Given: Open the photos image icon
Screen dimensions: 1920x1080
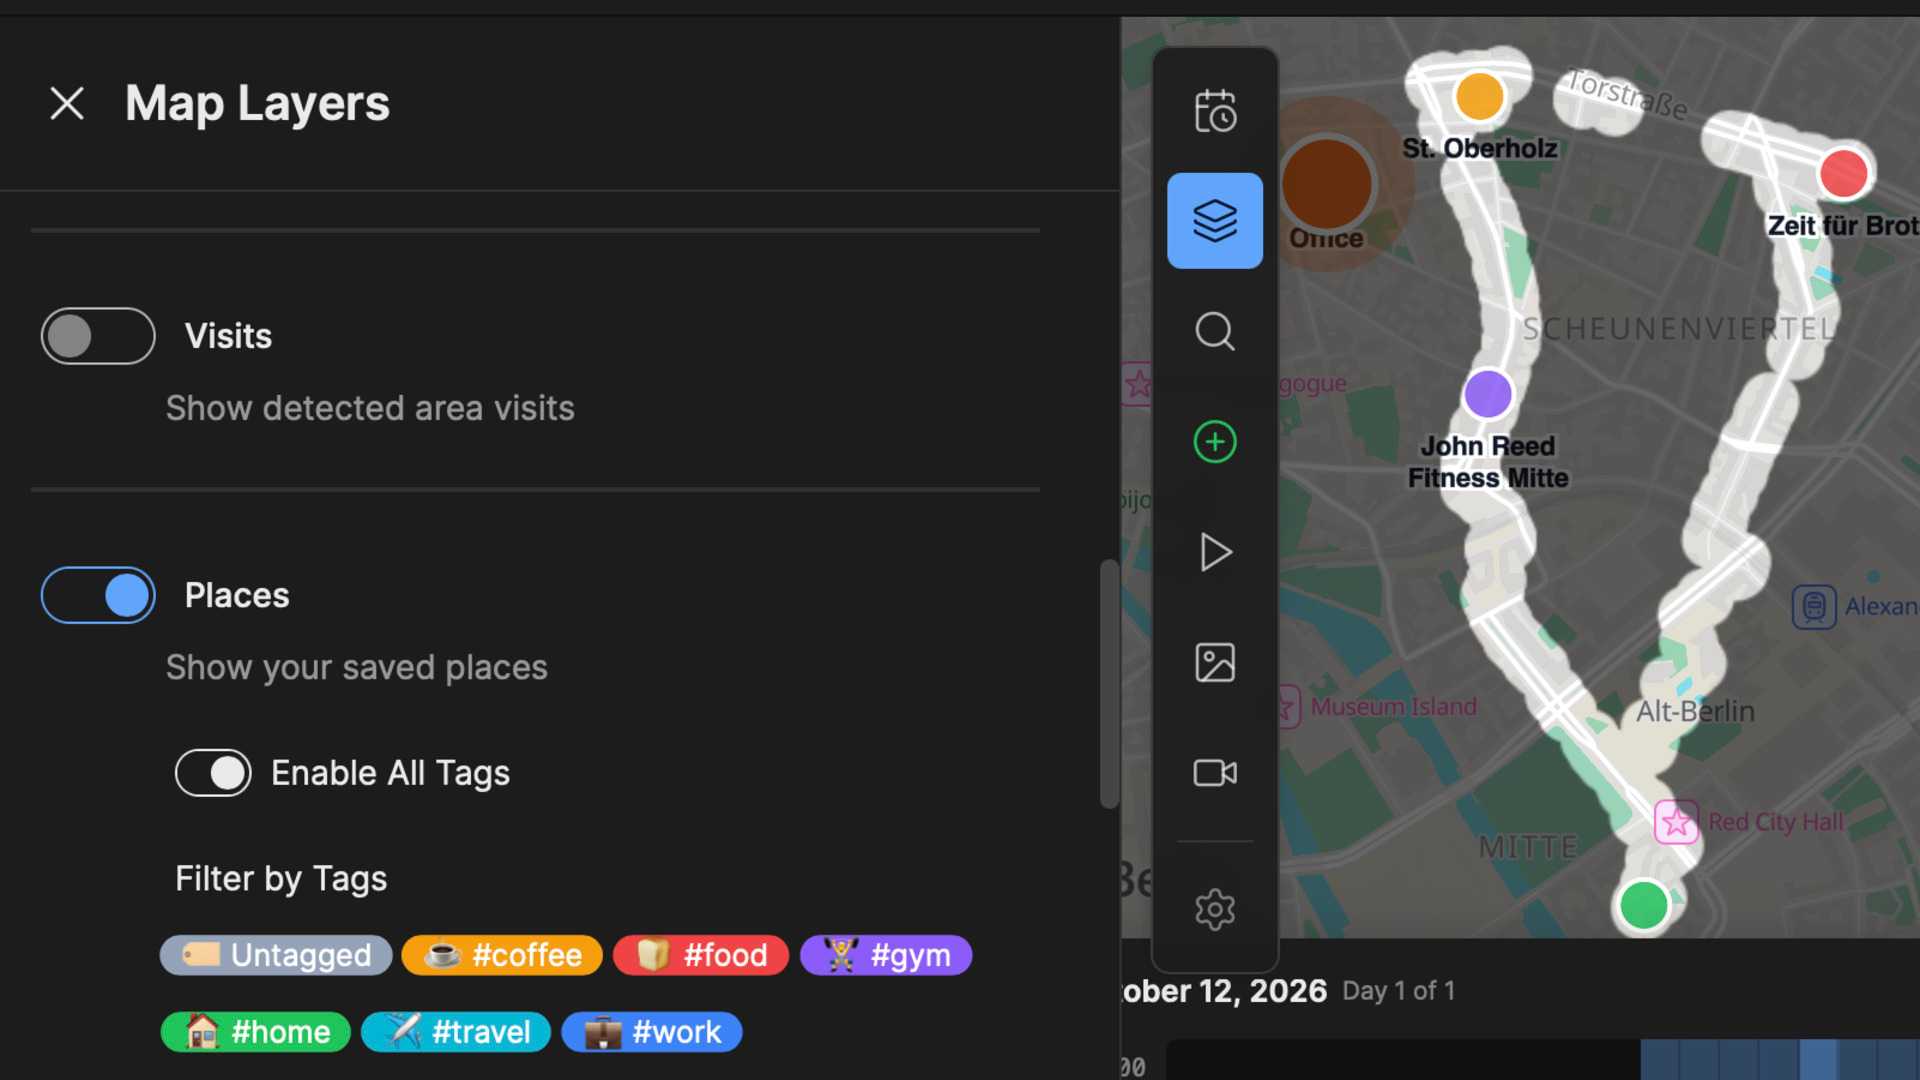Looking at the screenshot, I should tap(1215, 663).
